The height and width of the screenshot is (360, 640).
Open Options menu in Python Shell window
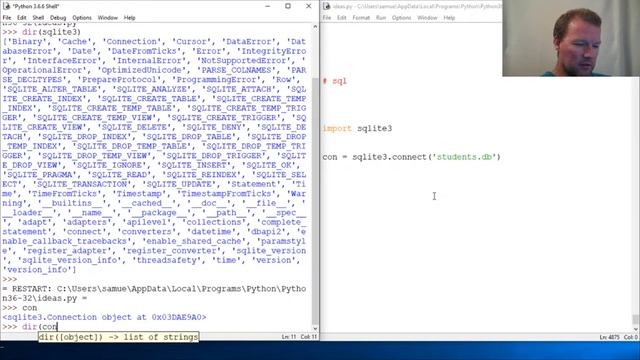click(82, 18)
